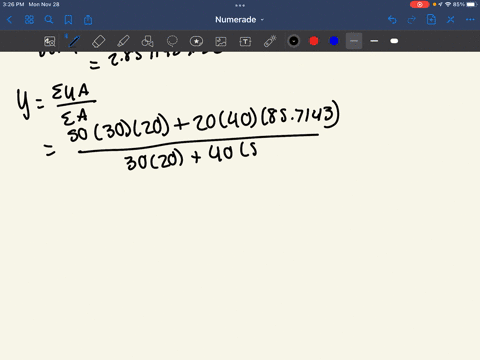Choose the blue pen color
Screen dimensions: 480x360
(x=334, y=41)
